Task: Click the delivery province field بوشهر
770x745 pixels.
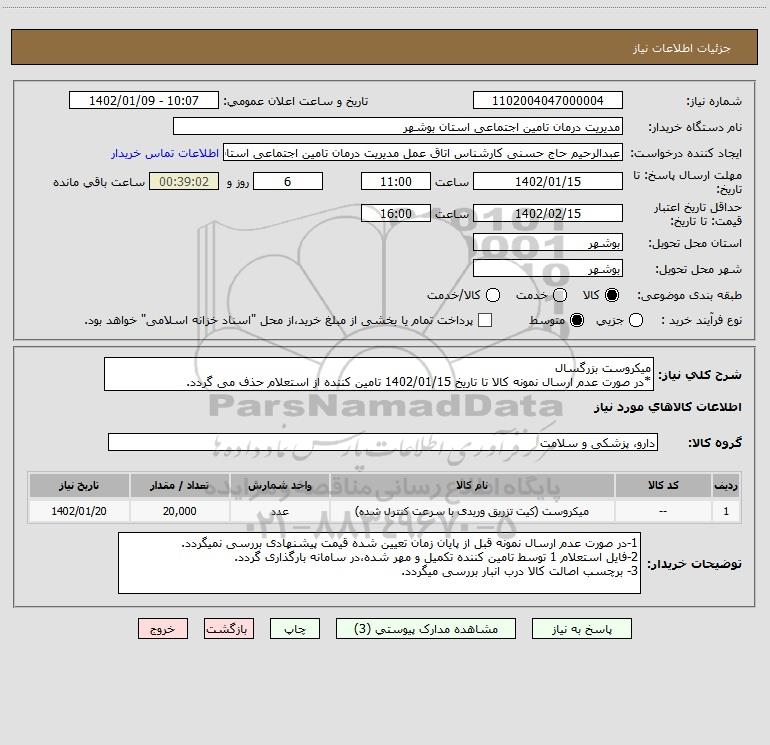Action: click(x=548, y=243)
